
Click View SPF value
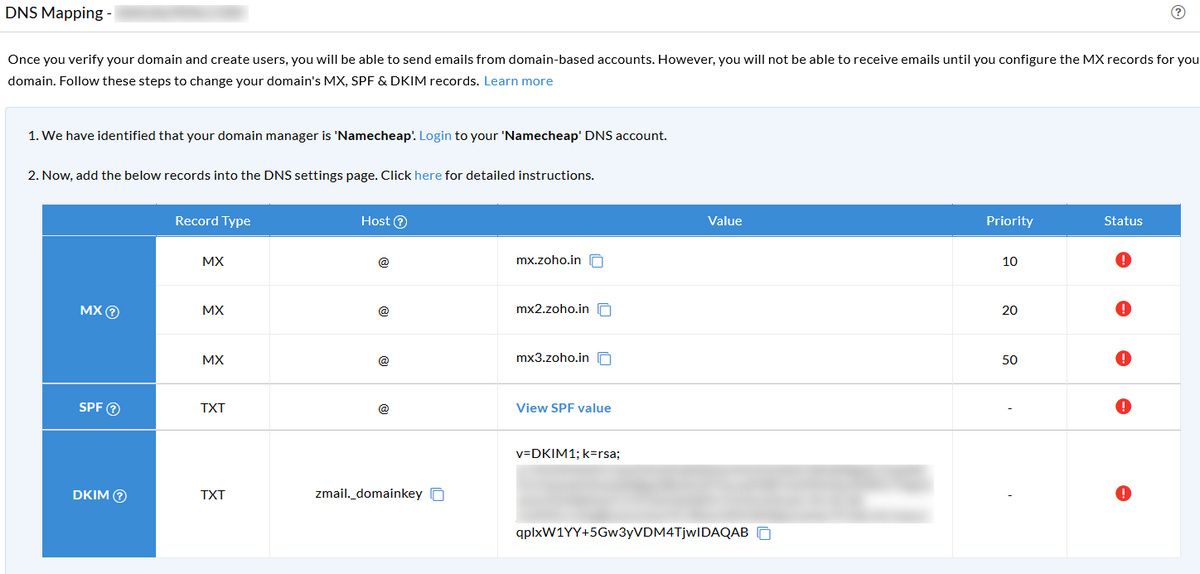(x=563, y=408)
